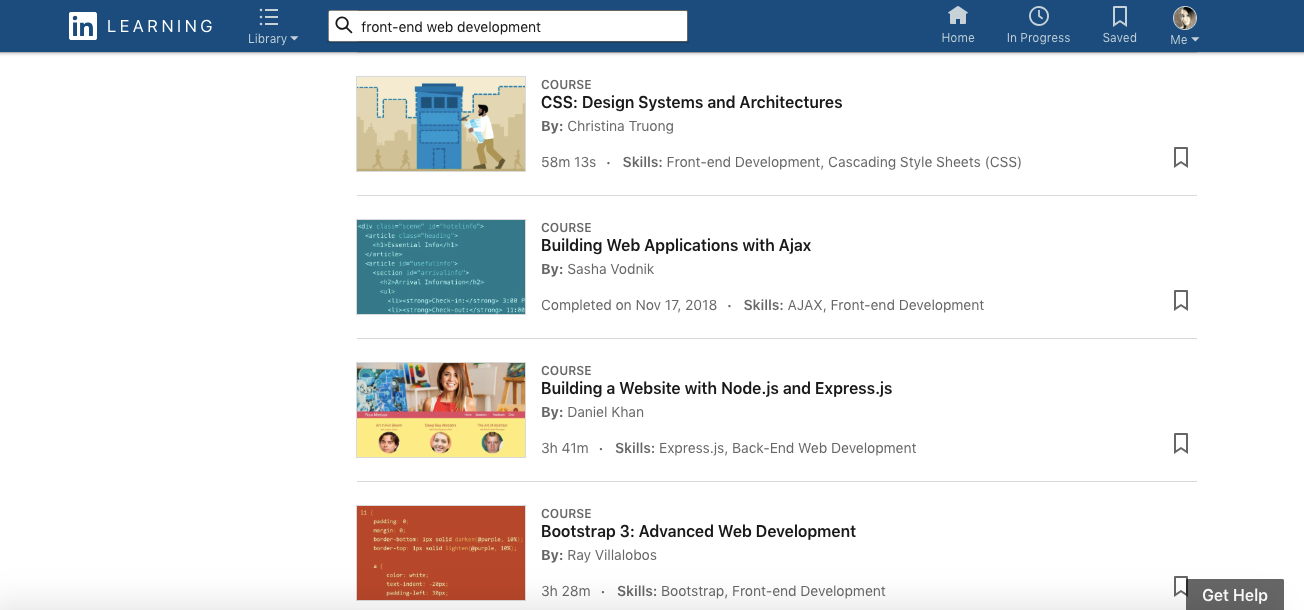The image size is (1304, 610).
Task: Click the 58m 13s duration text
Action: [x=568, y=162]
